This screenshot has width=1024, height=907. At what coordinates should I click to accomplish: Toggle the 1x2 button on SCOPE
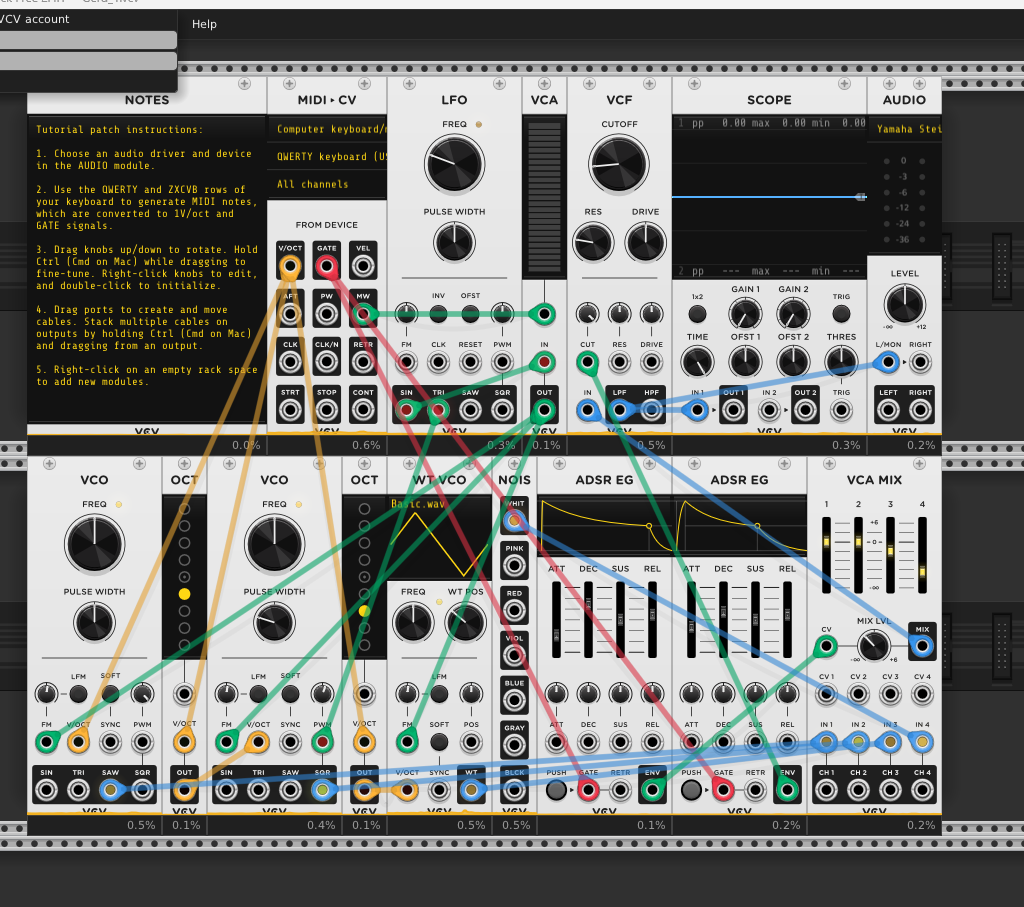tap(697, 314)
